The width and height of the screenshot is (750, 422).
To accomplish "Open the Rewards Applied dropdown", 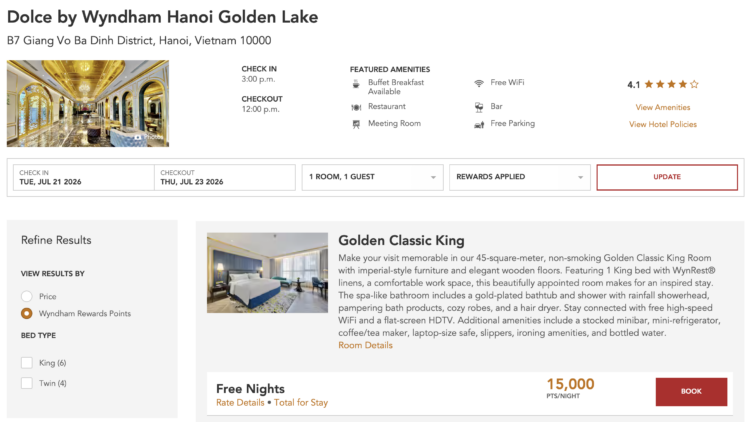I will pos(519,177).
